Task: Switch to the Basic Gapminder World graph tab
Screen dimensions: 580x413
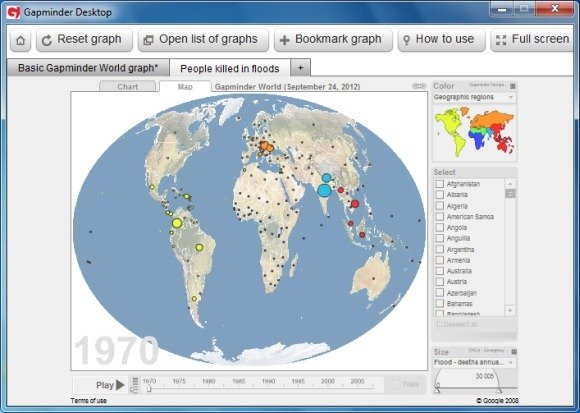Action: click(x=88, y=68)
